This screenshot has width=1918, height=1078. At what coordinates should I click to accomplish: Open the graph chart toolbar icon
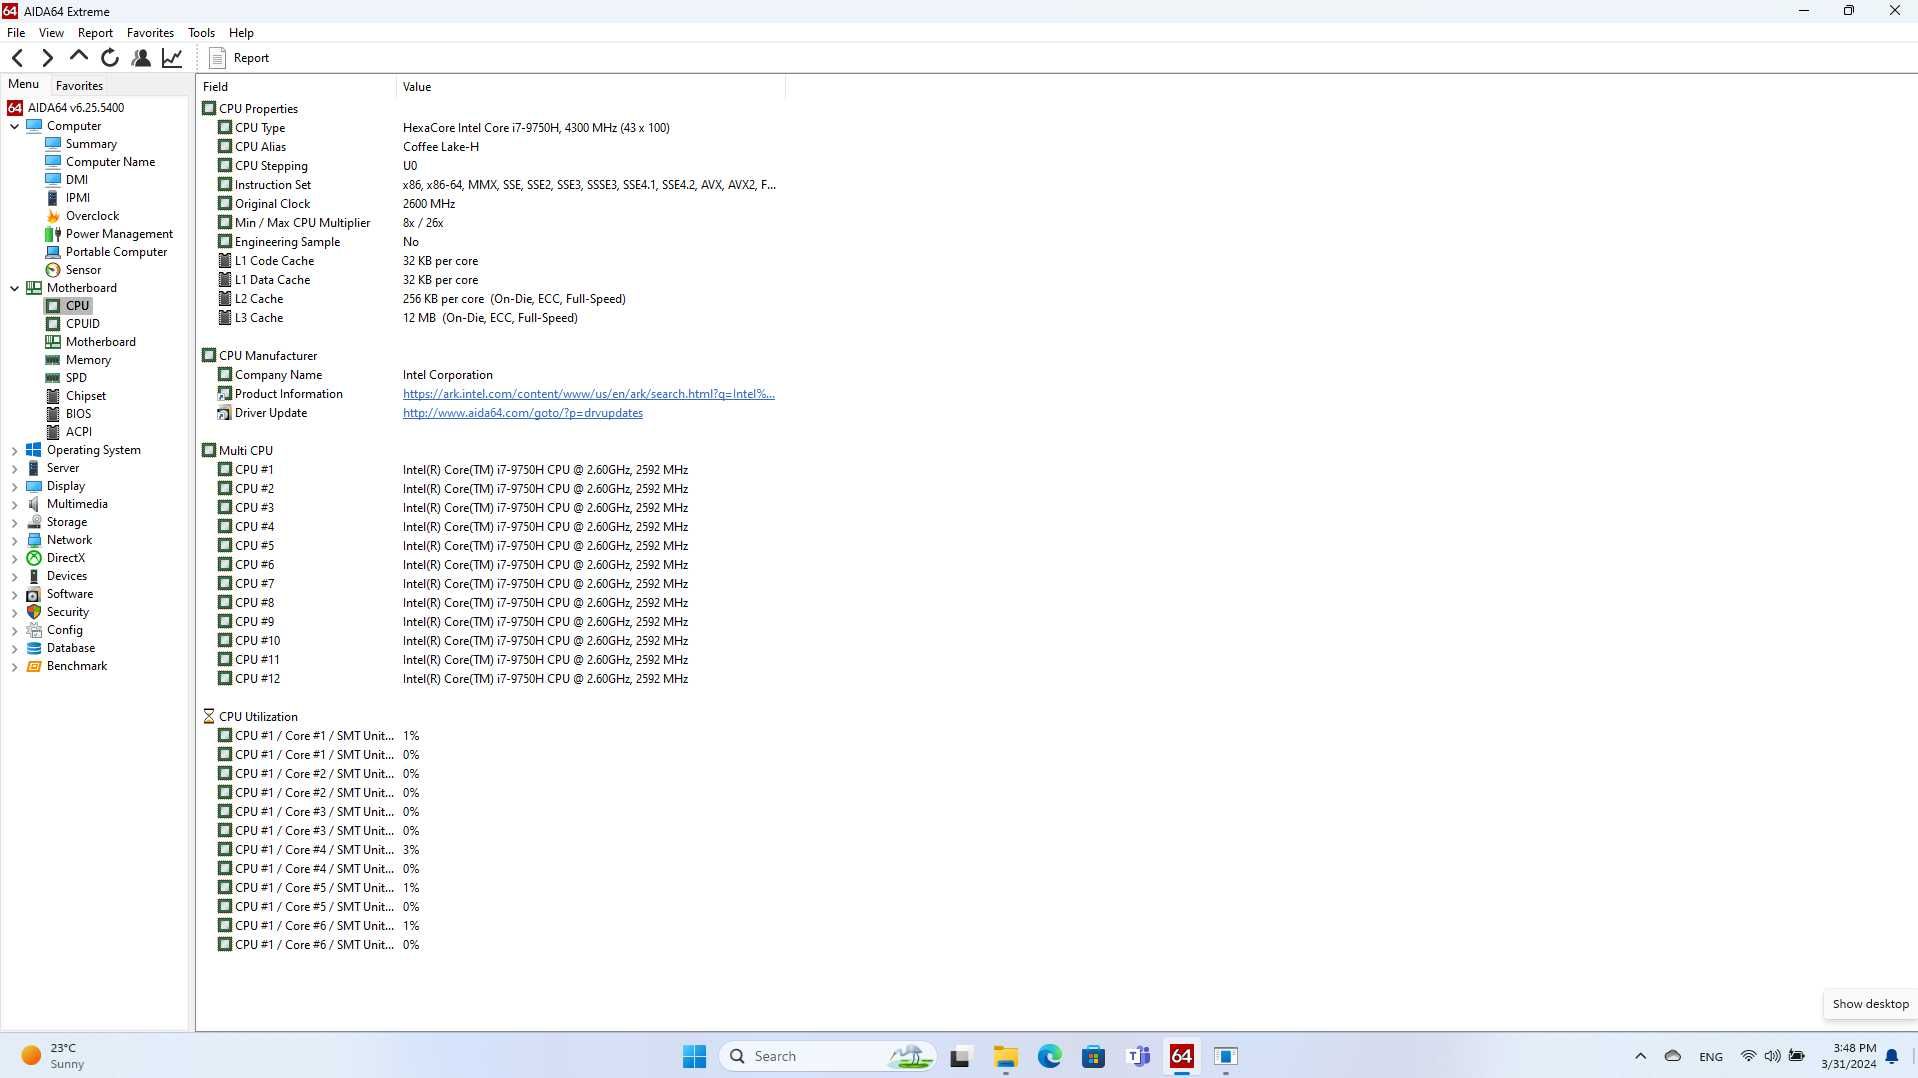pyautogui.click(x=172, y=58)
